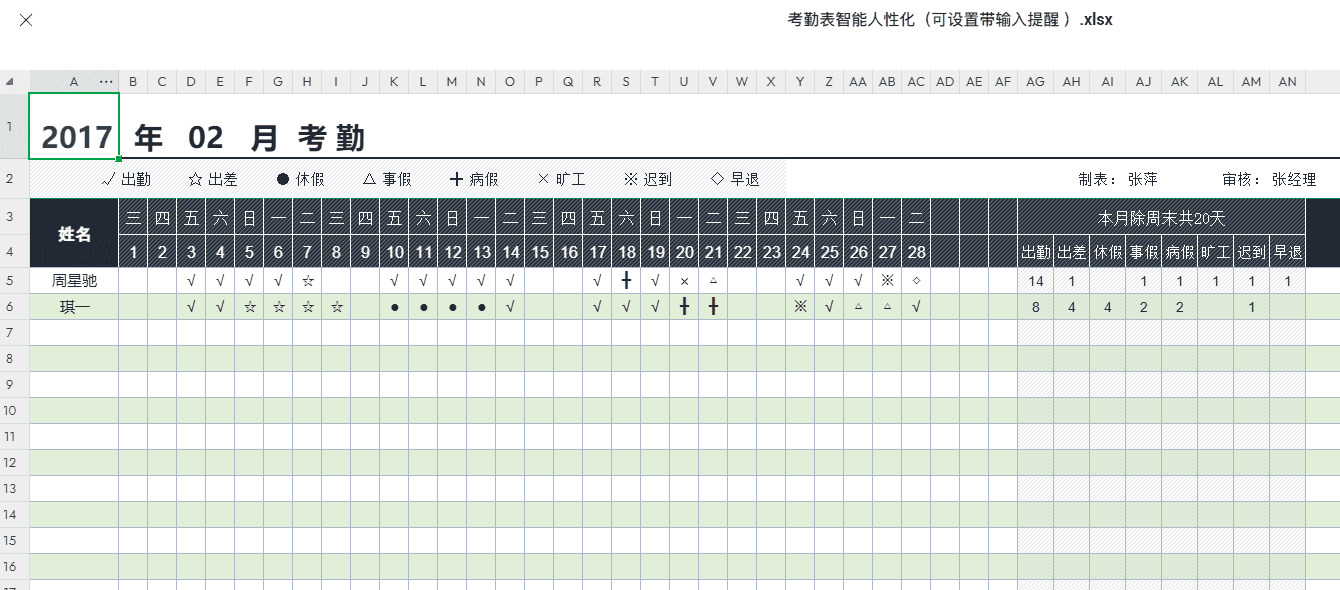Image resolution: width=1340 pixels, height=590 pixels.
Task: Click the × 旷工 legend entry
Action: pyautogui.click(x=561, y=180)
